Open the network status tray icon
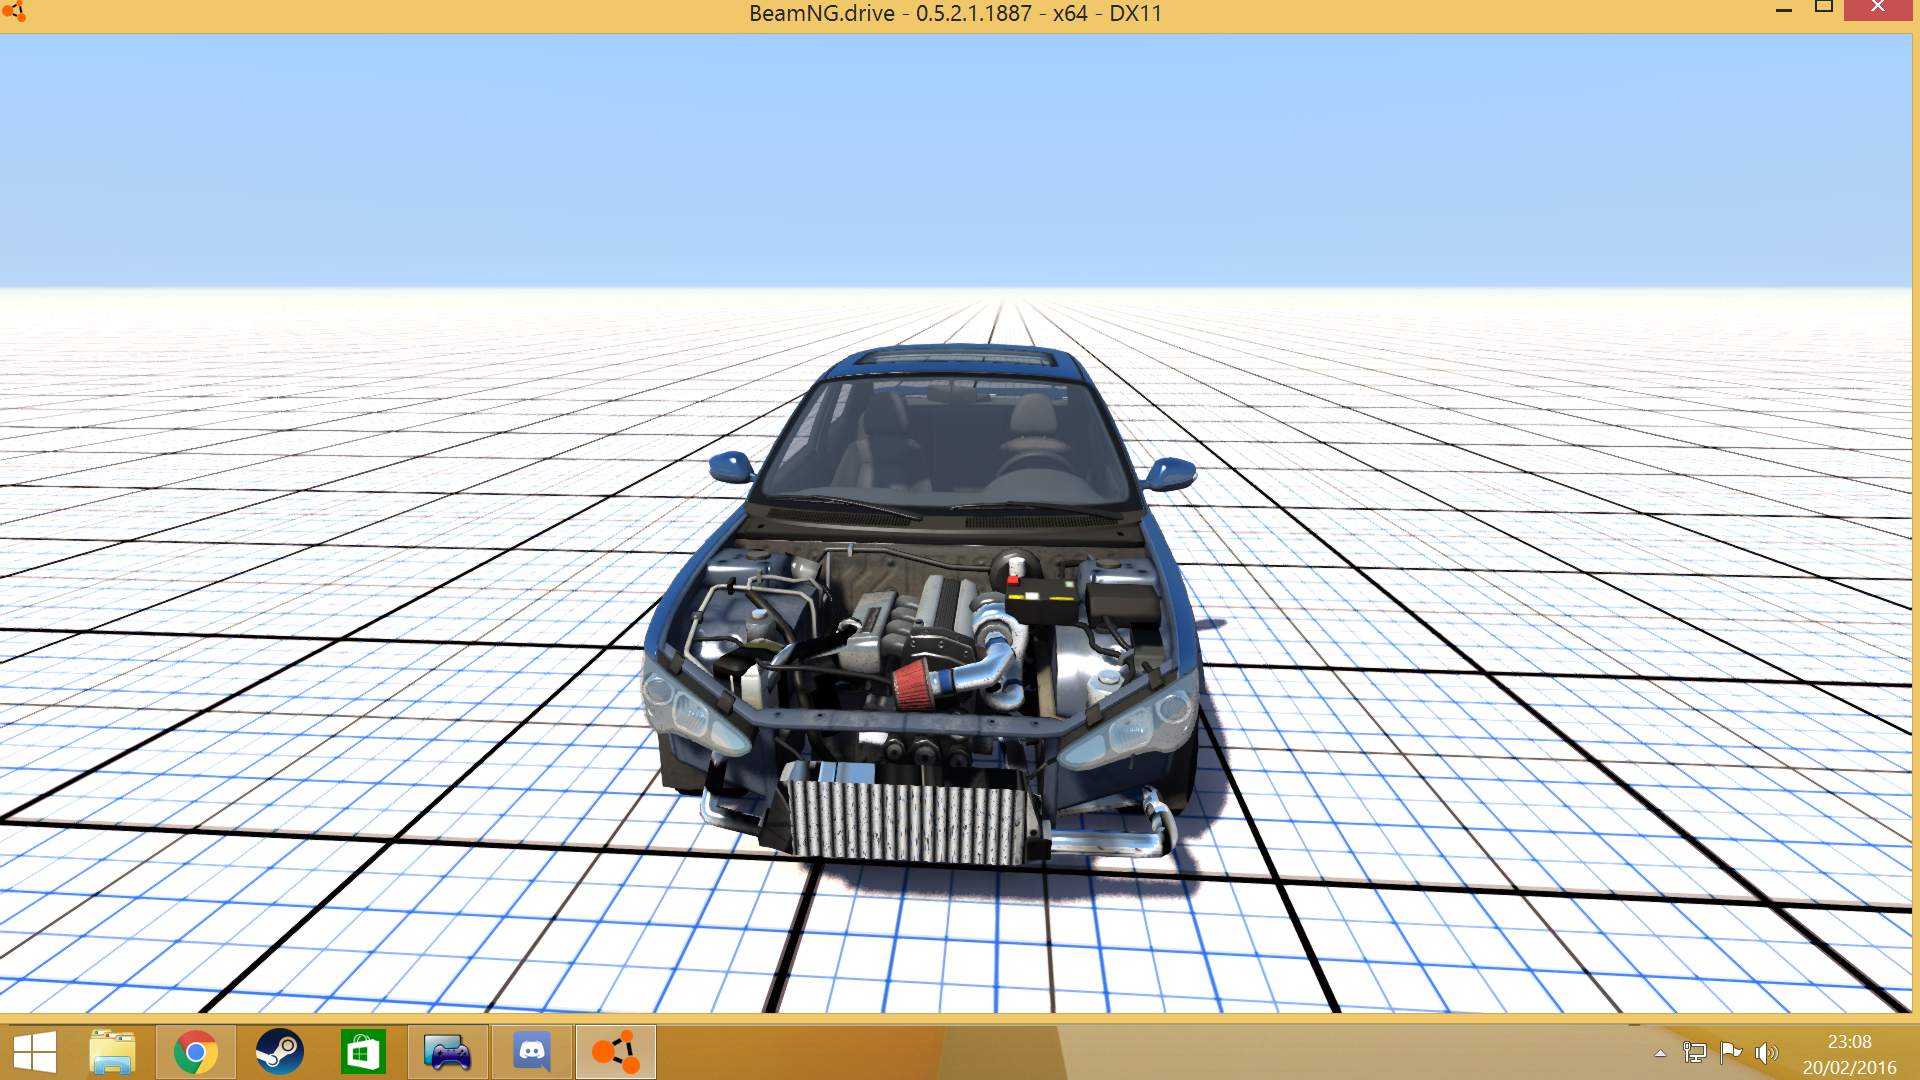Image resolution: width=1920 pixels, height=1080 pixels. (x=1694, y=1053)
